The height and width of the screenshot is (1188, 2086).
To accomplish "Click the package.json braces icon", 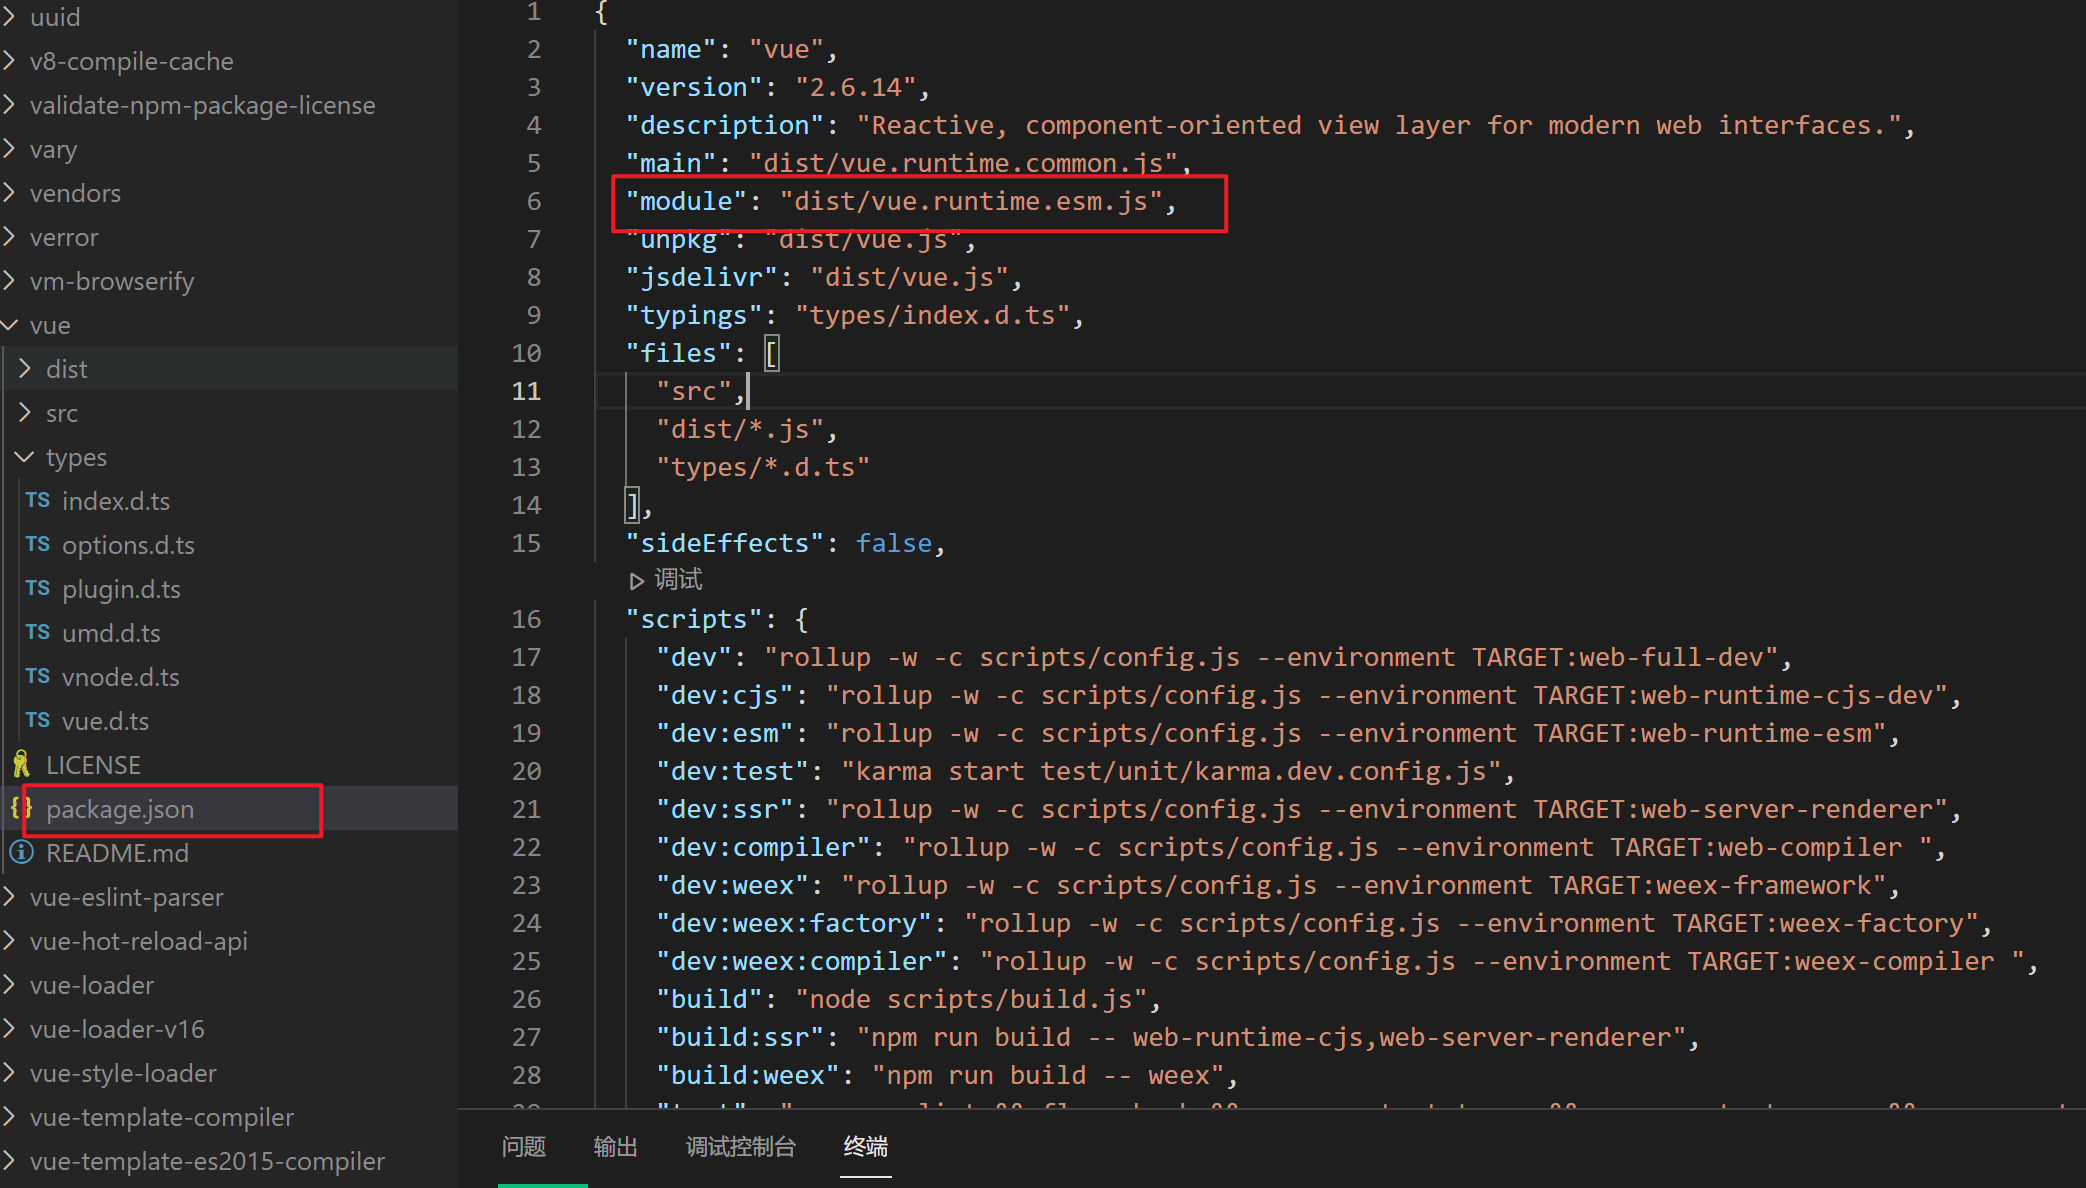I will (21, 808).
